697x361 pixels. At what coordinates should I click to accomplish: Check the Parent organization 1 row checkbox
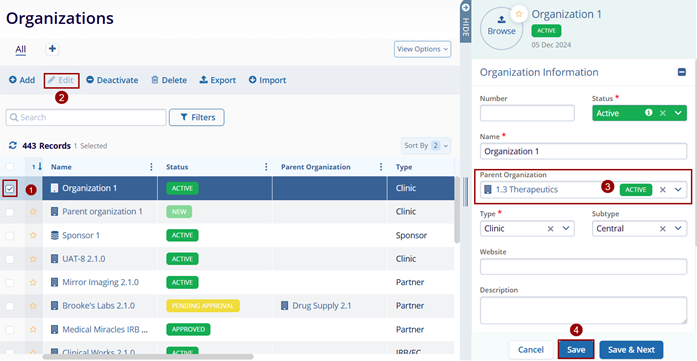pos(10,212)
